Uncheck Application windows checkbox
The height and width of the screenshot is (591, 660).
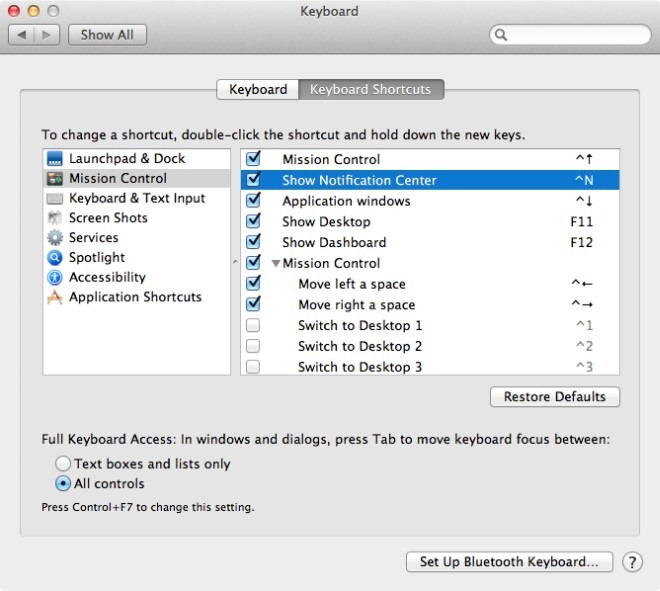click(253, 200)
